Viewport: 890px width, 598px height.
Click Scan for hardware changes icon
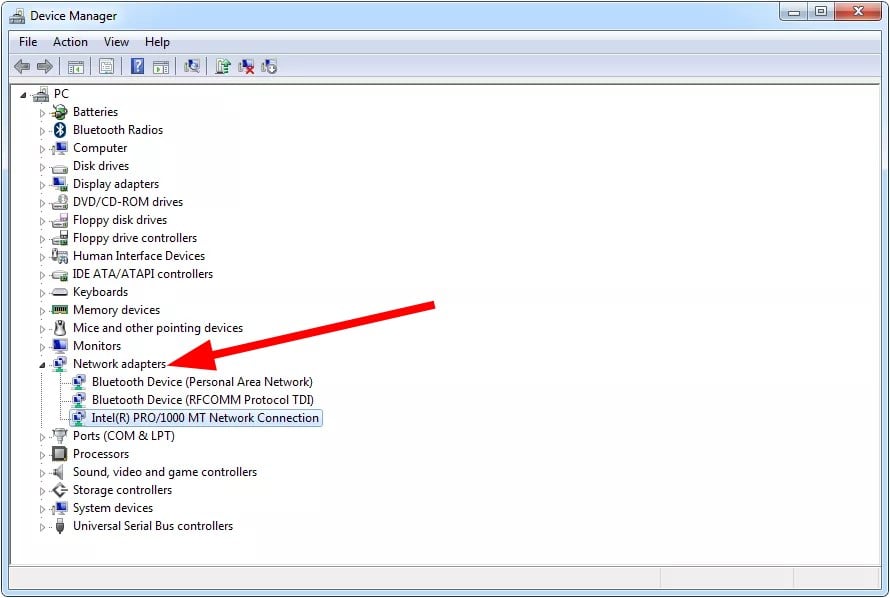point(192,67)
